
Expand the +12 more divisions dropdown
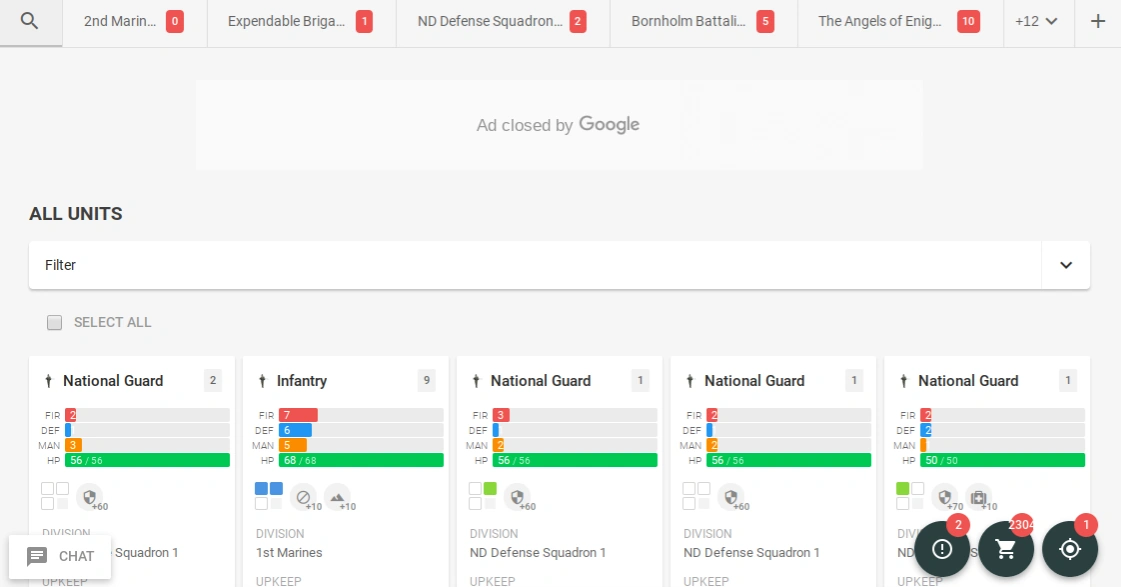click(1037, 22)
